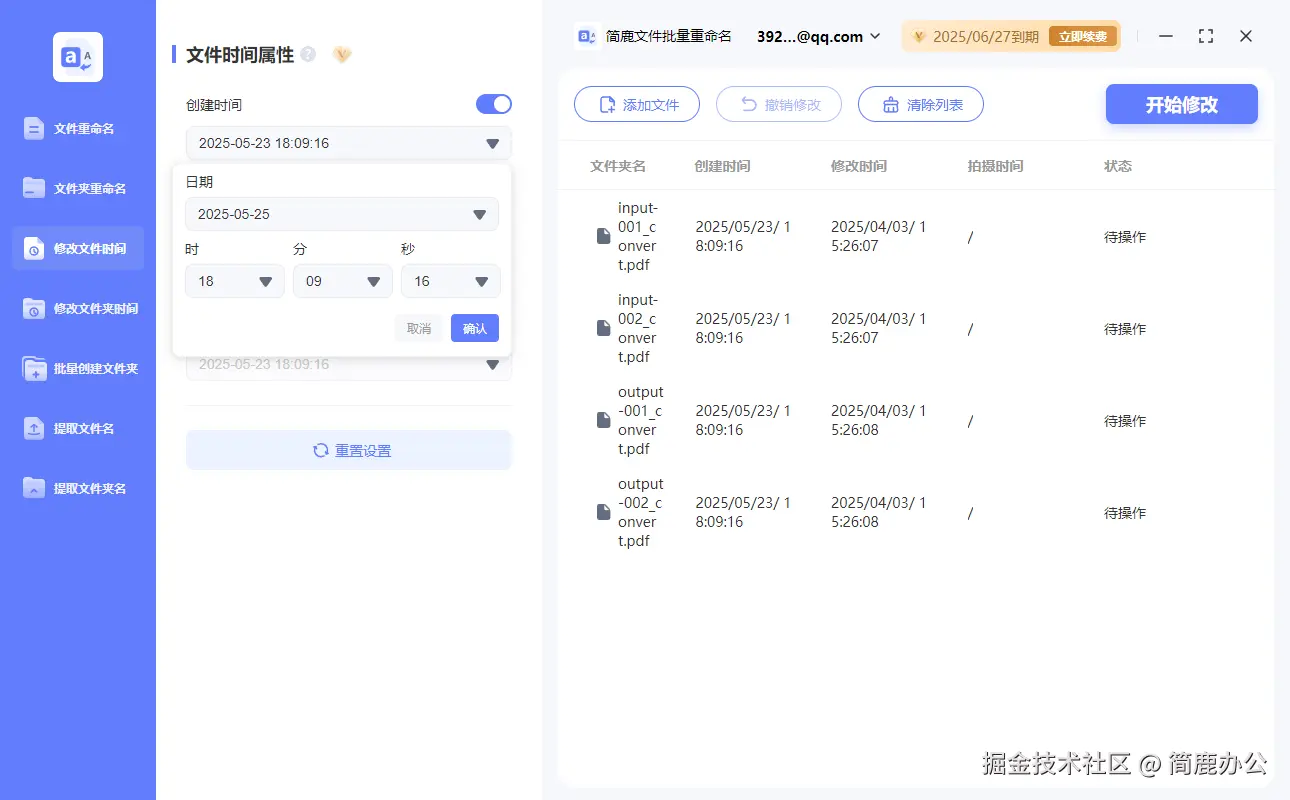1290x800 pixels.
Task: Click 待操作 status of output-002_convert.pdf
Action: [x=1125, y=513]
